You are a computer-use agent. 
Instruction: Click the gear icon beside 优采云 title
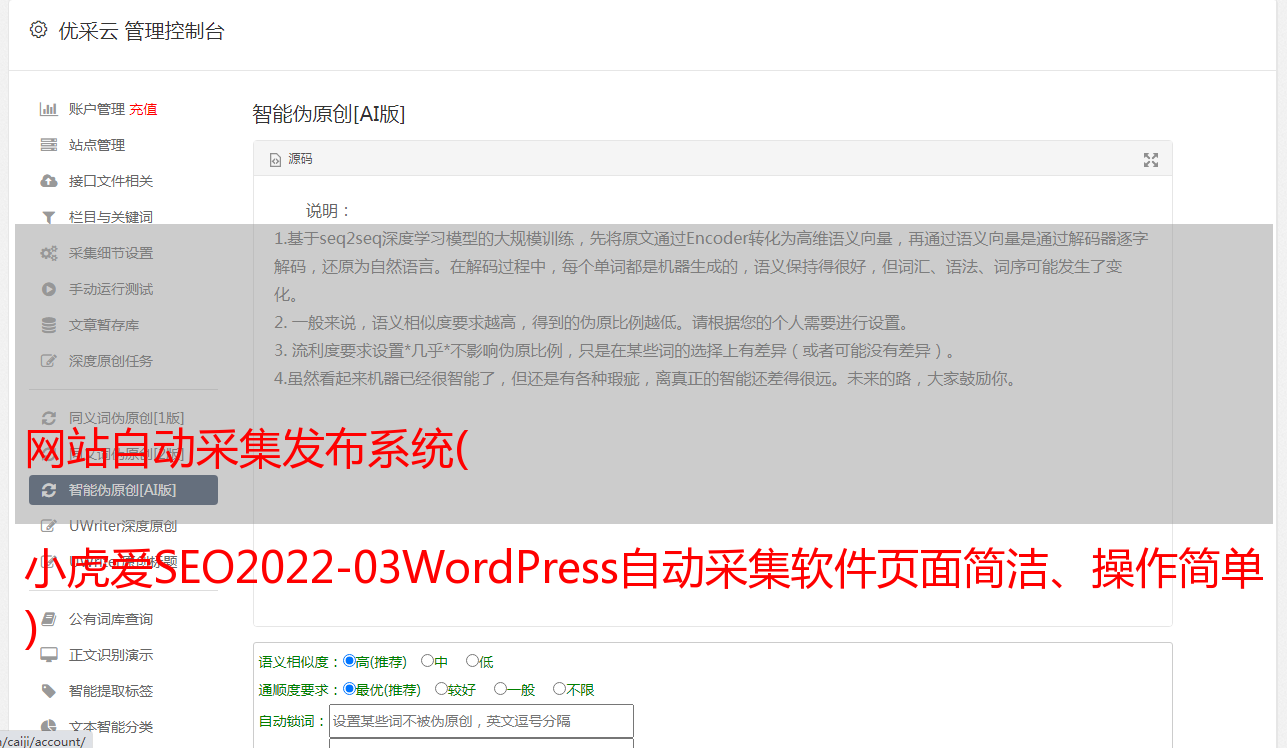[38, 30]
